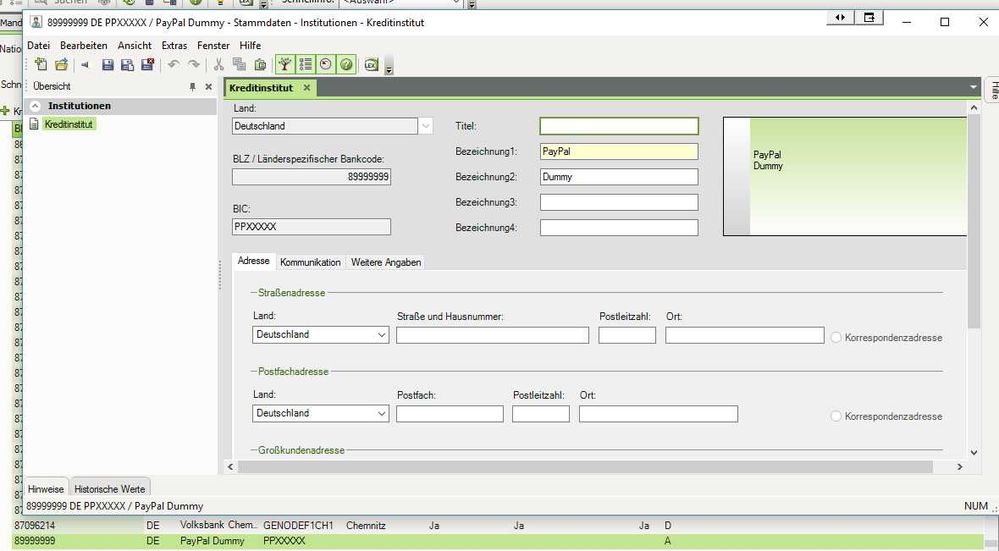Open the Ansicht menu
Image resolution: width=999 pixels, height=551 pixels.
(x=134, y=45)
